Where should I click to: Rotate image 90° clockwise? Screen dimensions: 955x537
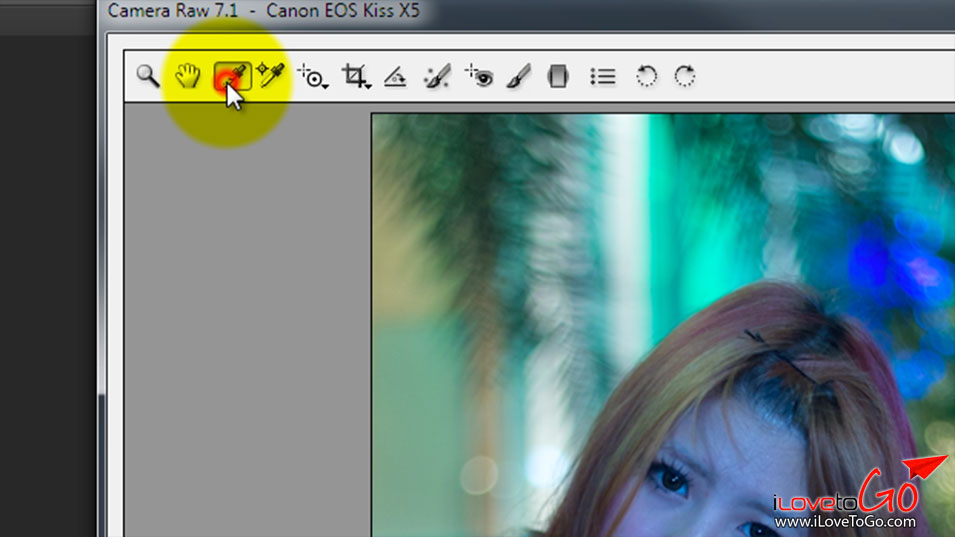685,77
